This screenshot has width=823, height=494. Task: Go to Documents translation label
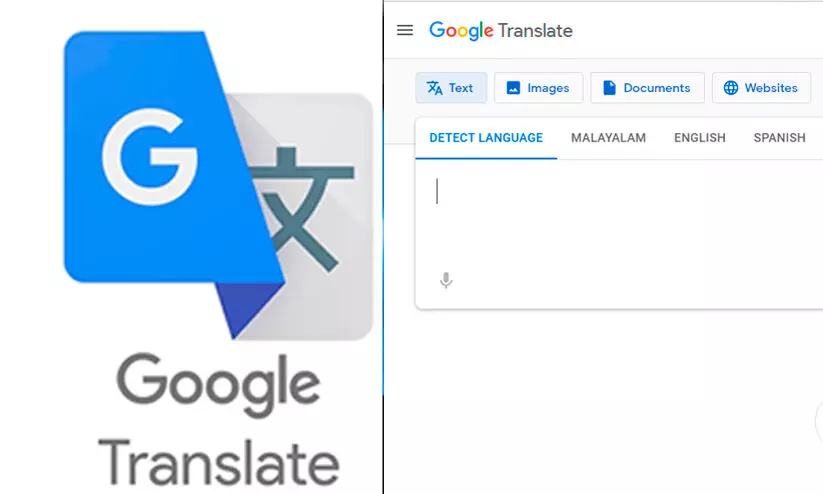point(657,88)
